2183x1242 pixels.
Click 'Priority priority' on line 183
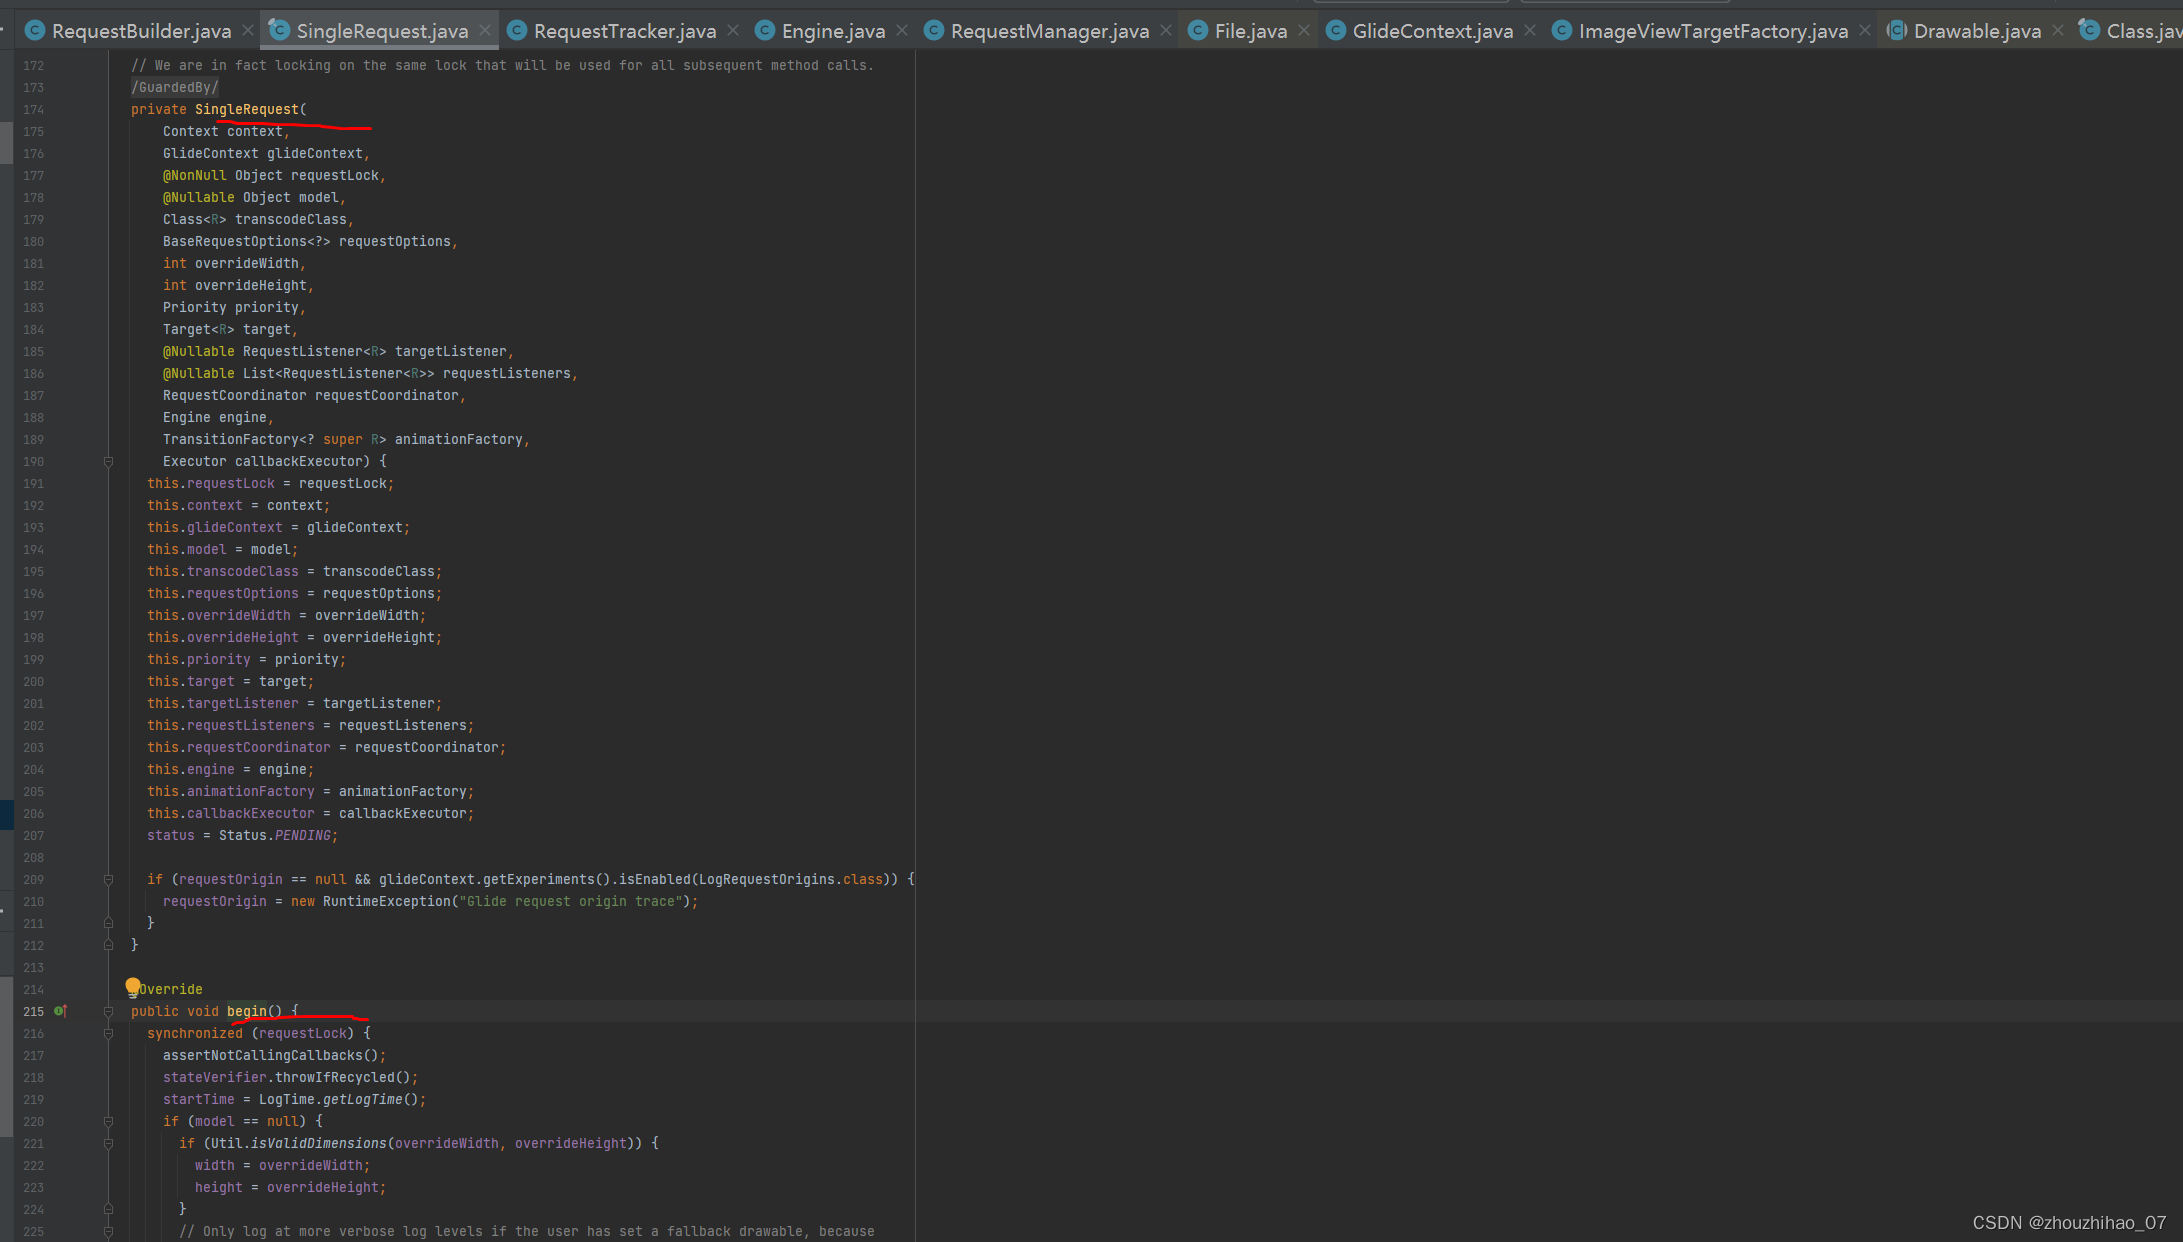[x=230, y=307]
